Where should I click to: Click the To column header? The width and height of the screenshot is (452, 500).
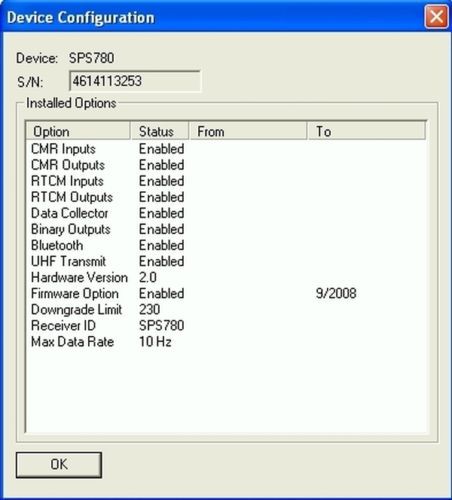click(366, 131)
